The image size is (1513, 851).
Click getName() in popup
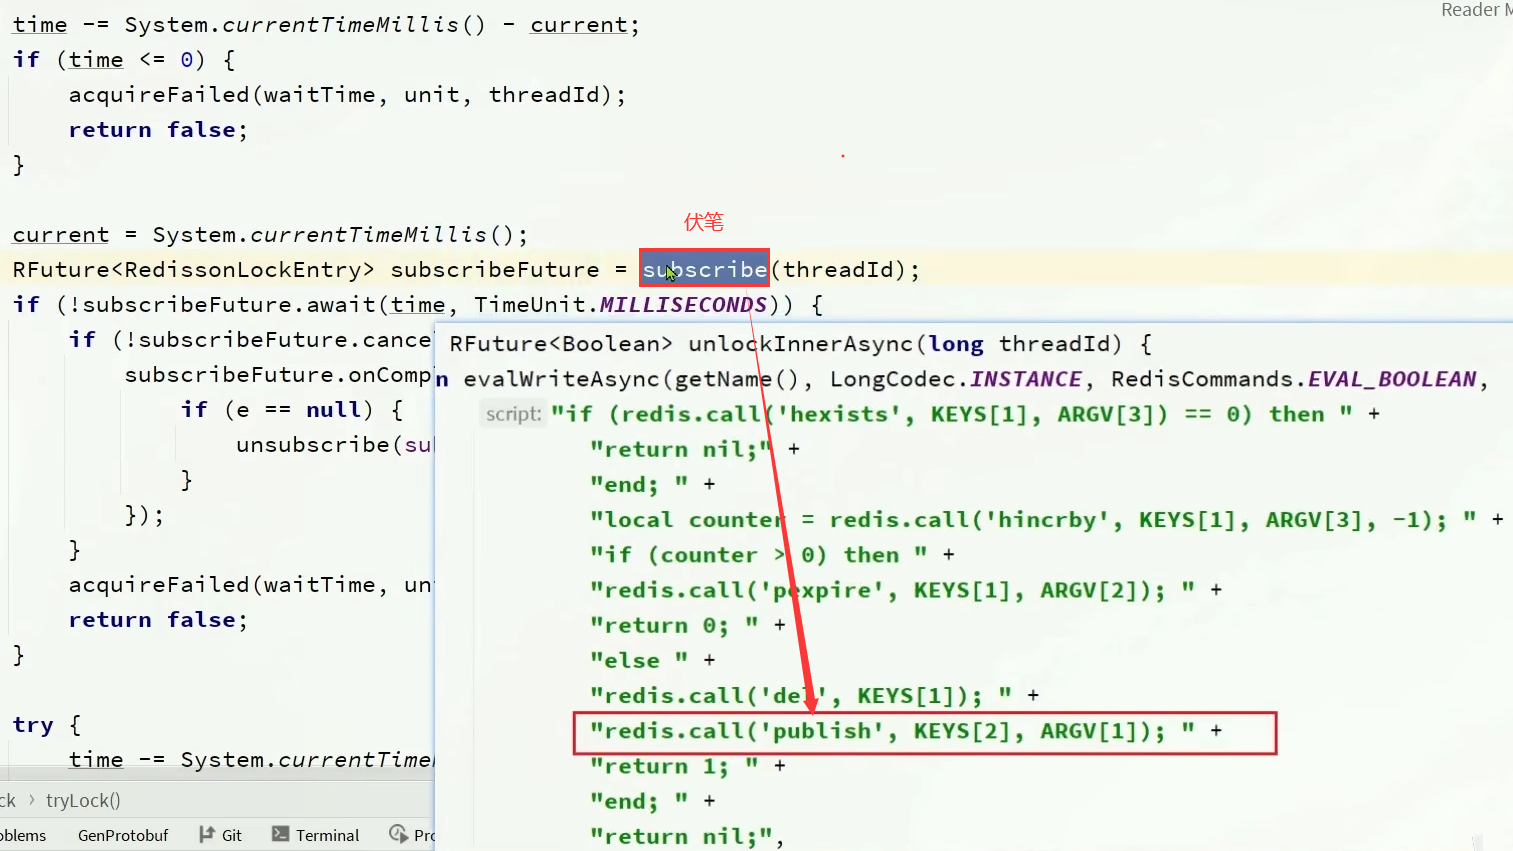(738, 379)
